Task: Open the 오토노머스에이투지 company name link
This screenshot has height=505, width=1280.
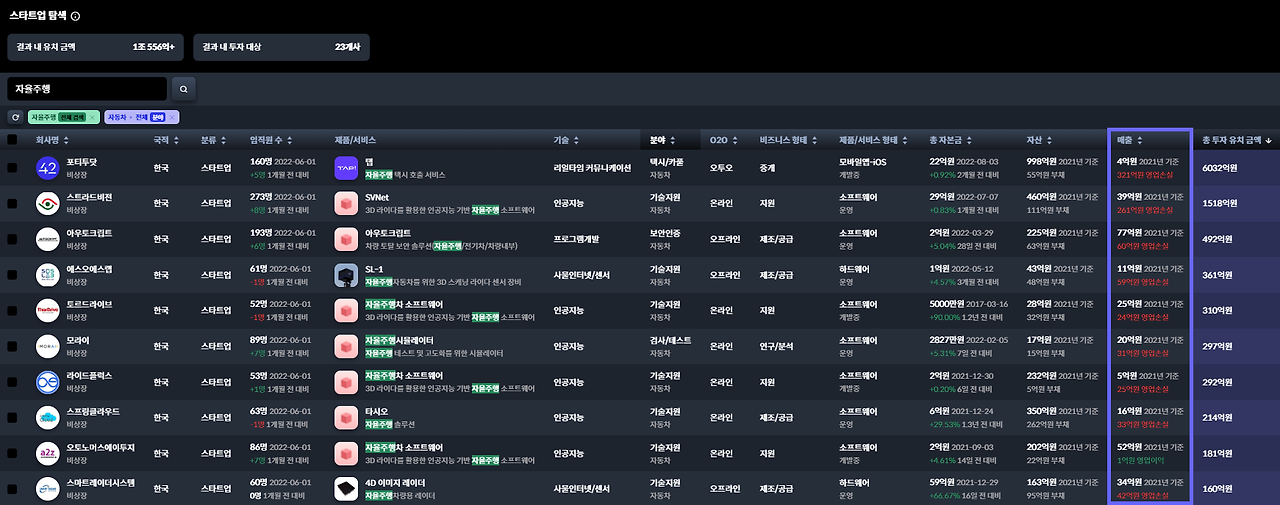Action: click(x=100, y=446)
